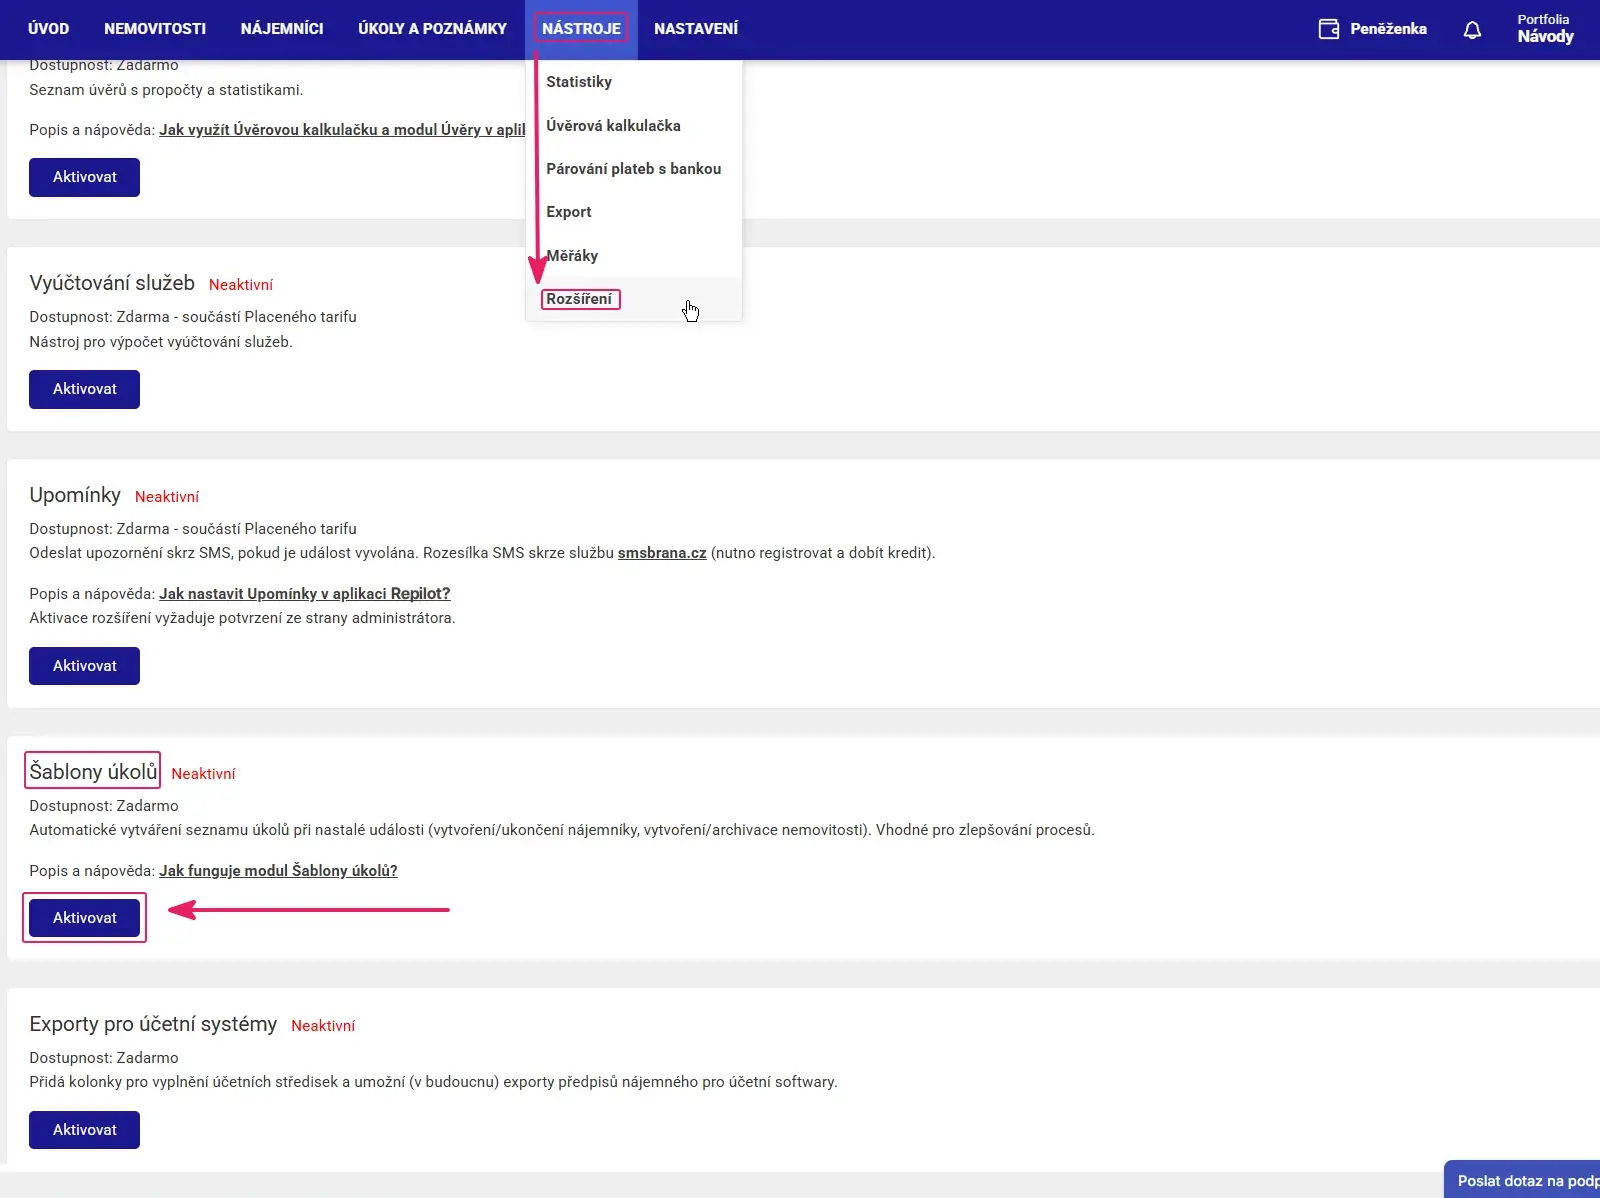This screenshot has height=1198, width=1600.
Task: Select Měřáky from the dropdown
Action: pos(634,256)
